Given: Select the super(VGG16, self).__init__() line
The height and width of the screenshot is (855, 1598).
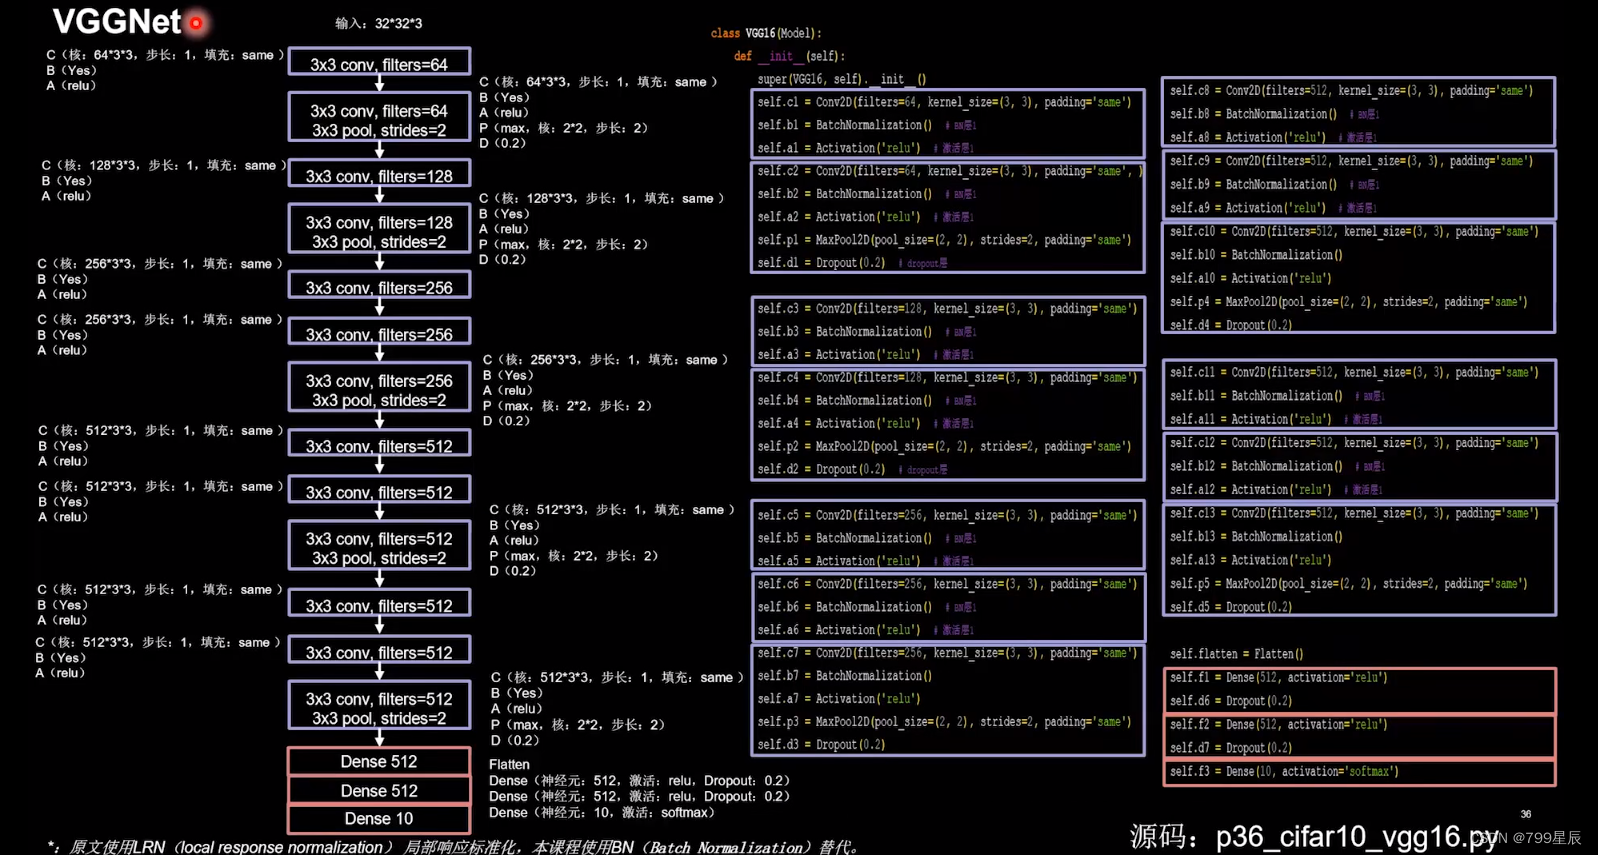Looking at the screenshot, I should [x=842, y=79].
